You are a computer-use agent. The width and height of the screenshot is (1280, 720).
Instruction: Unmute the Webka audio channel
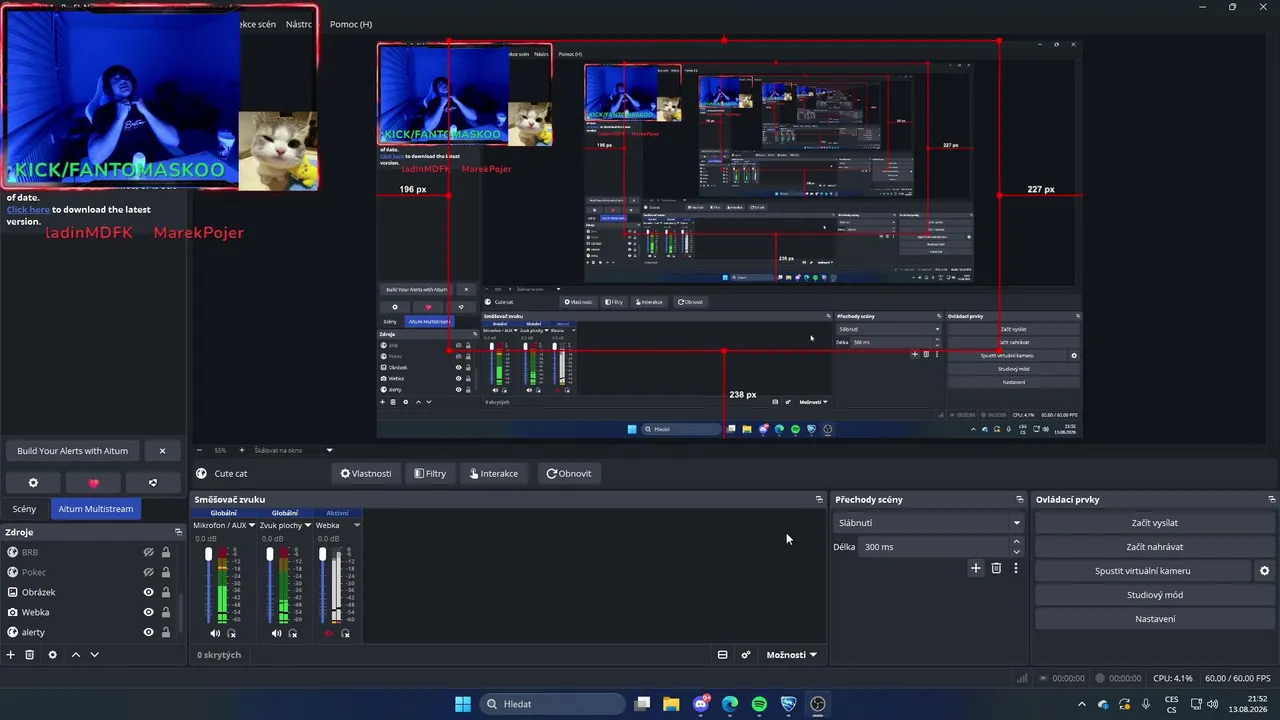tap(329, 633)
